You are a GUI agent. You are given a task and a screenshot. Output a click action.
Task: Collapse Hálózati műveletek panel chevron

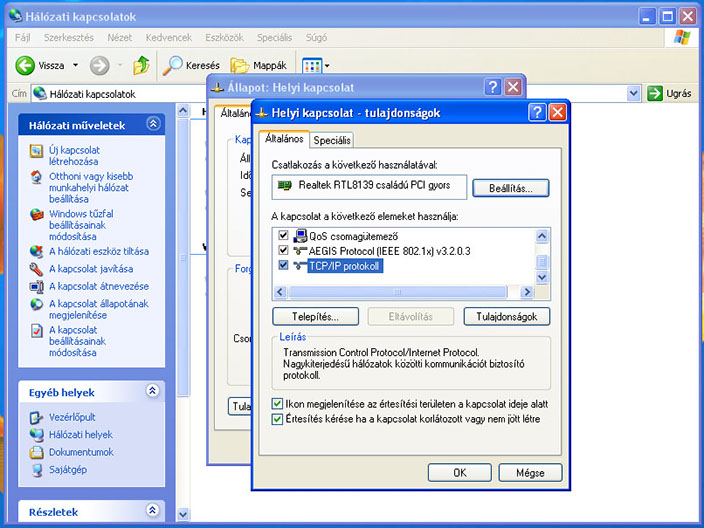click(x=153, y=123)
